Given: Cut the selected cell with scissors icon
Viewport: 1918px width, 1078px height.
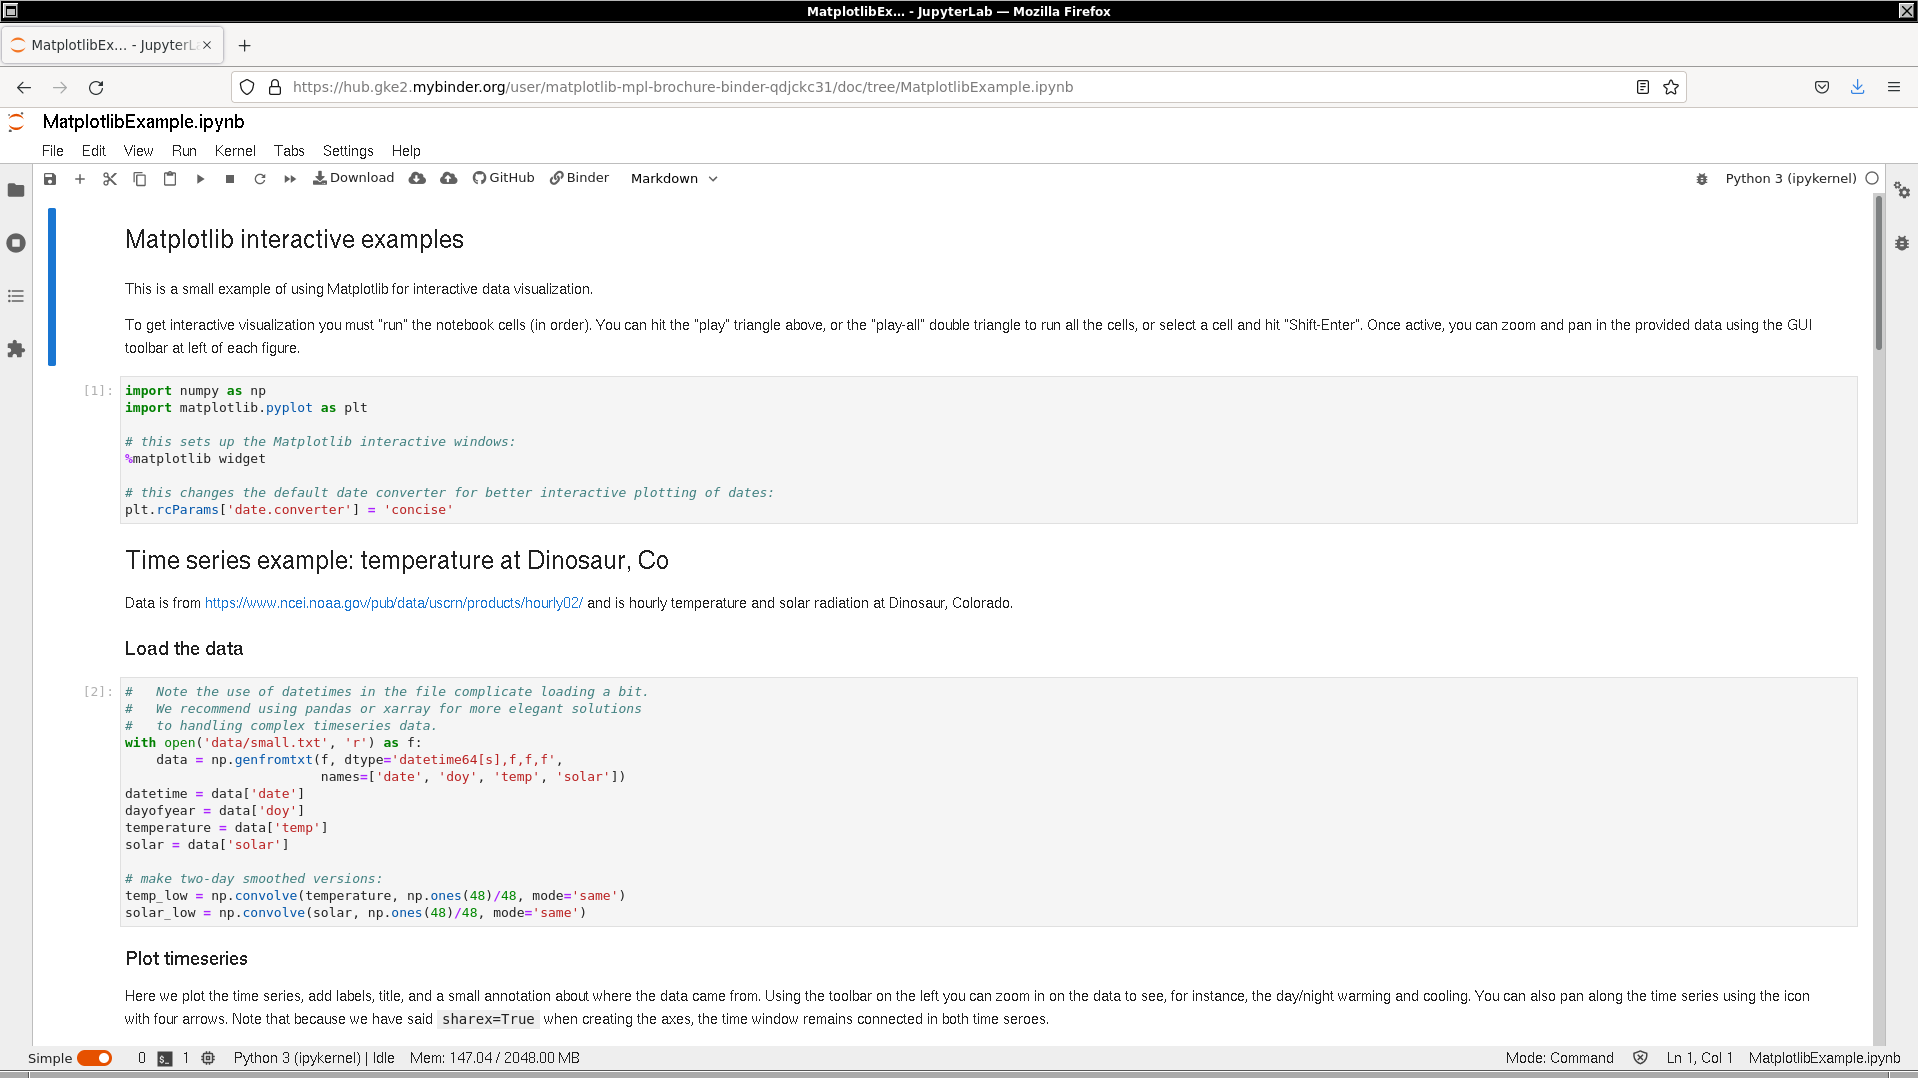Looking at the screenshot, I should pyautogui.click(x=110, y=179).
